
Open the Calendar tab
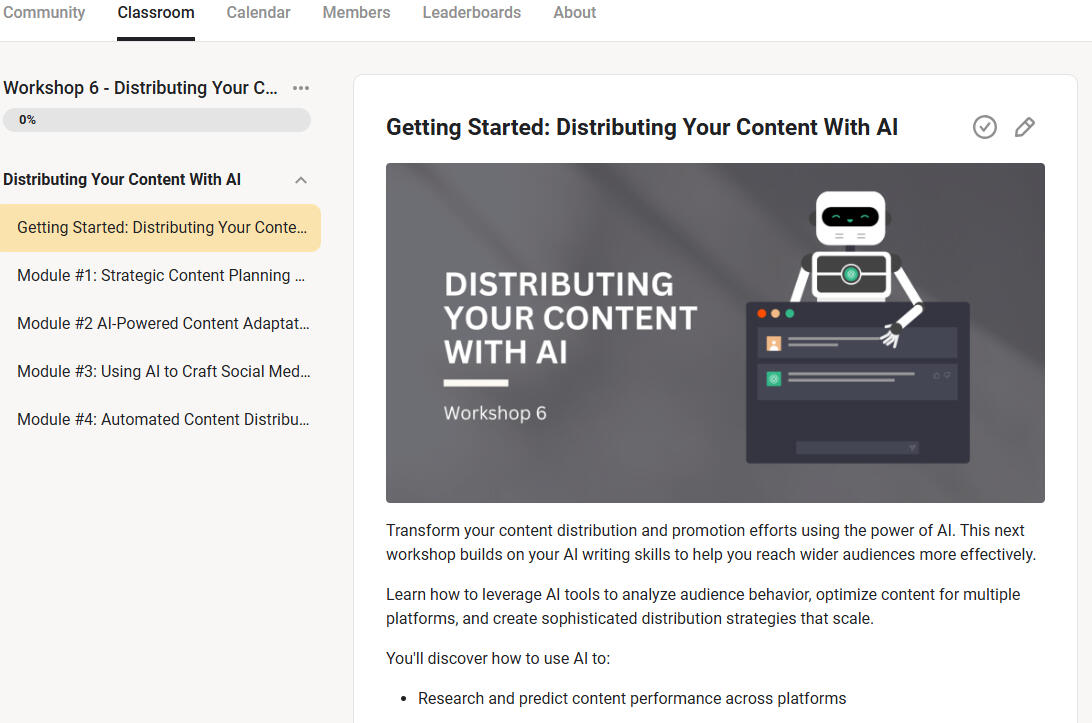tap(258, 13)
